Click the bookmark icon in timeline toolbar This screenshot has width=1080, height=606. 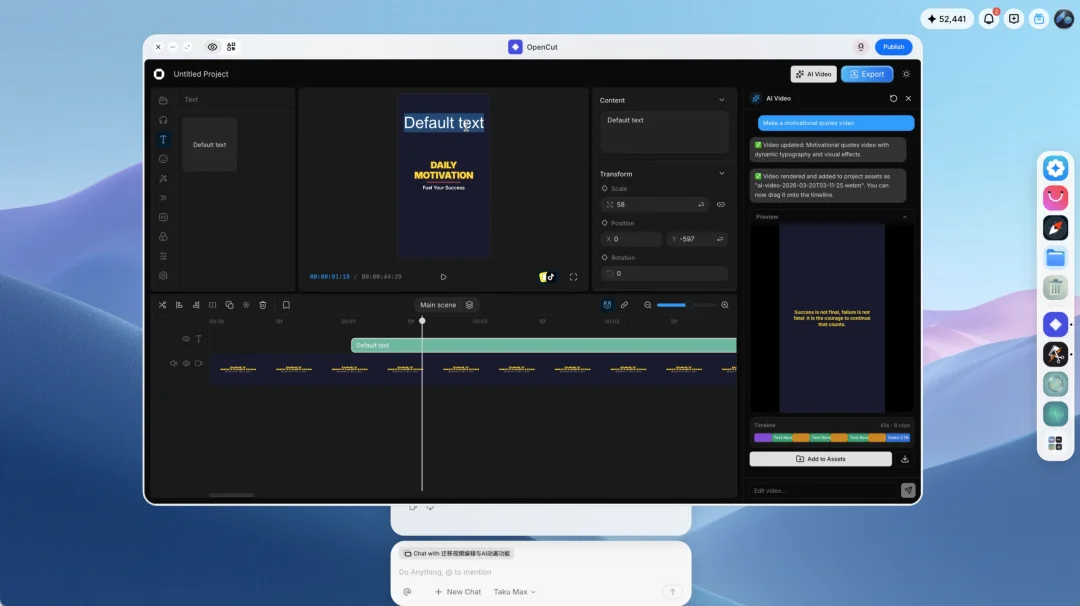click(286, 305)
